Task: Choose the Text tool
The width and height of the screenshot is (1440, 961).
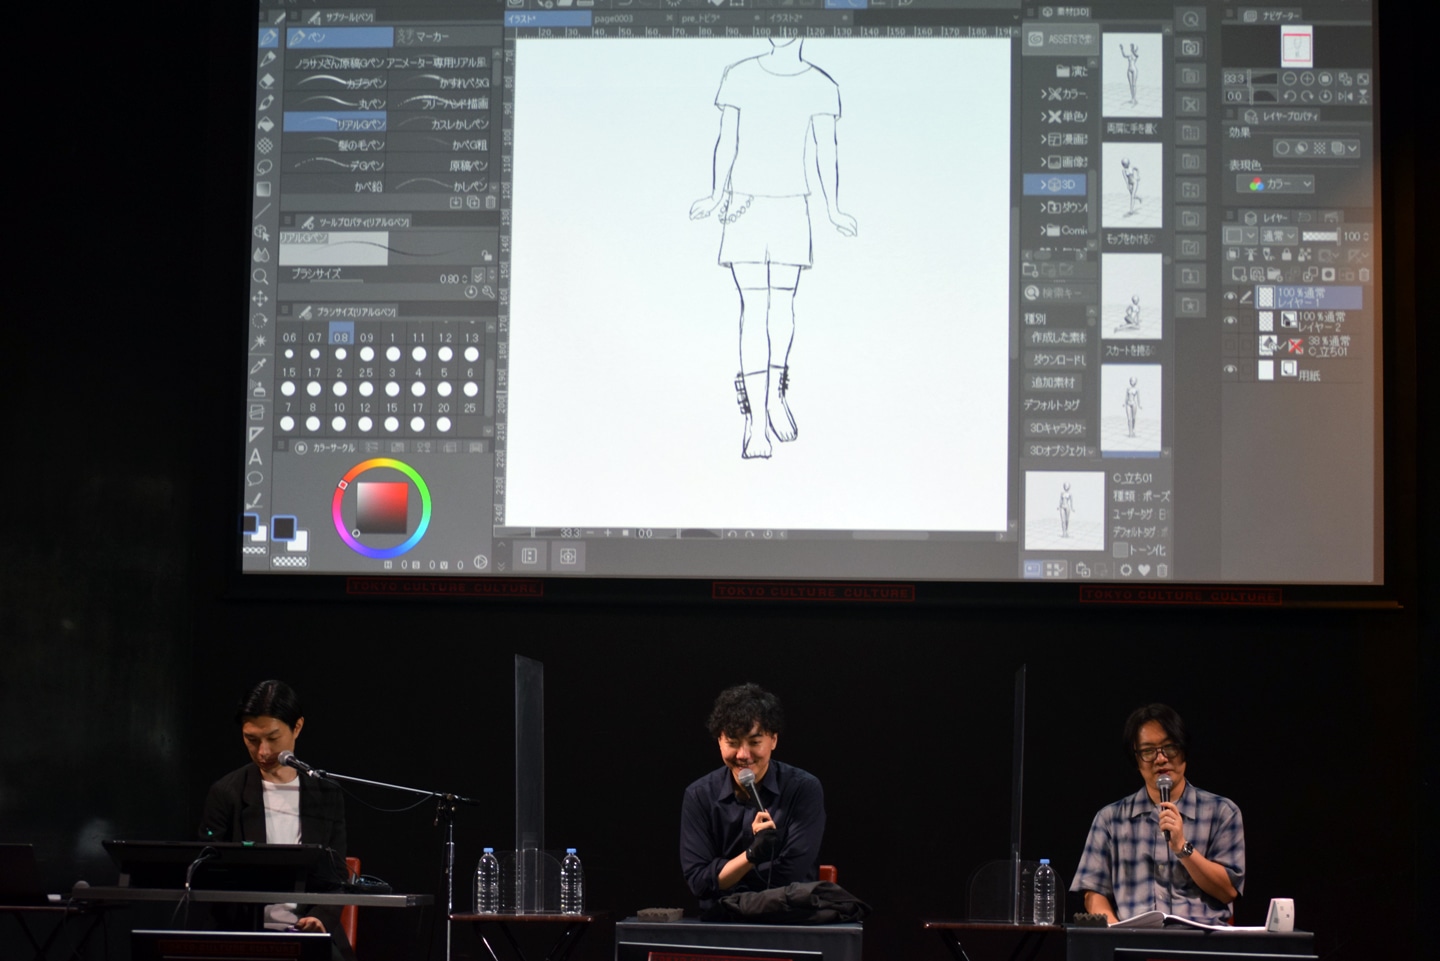Action: click(256, 457)
